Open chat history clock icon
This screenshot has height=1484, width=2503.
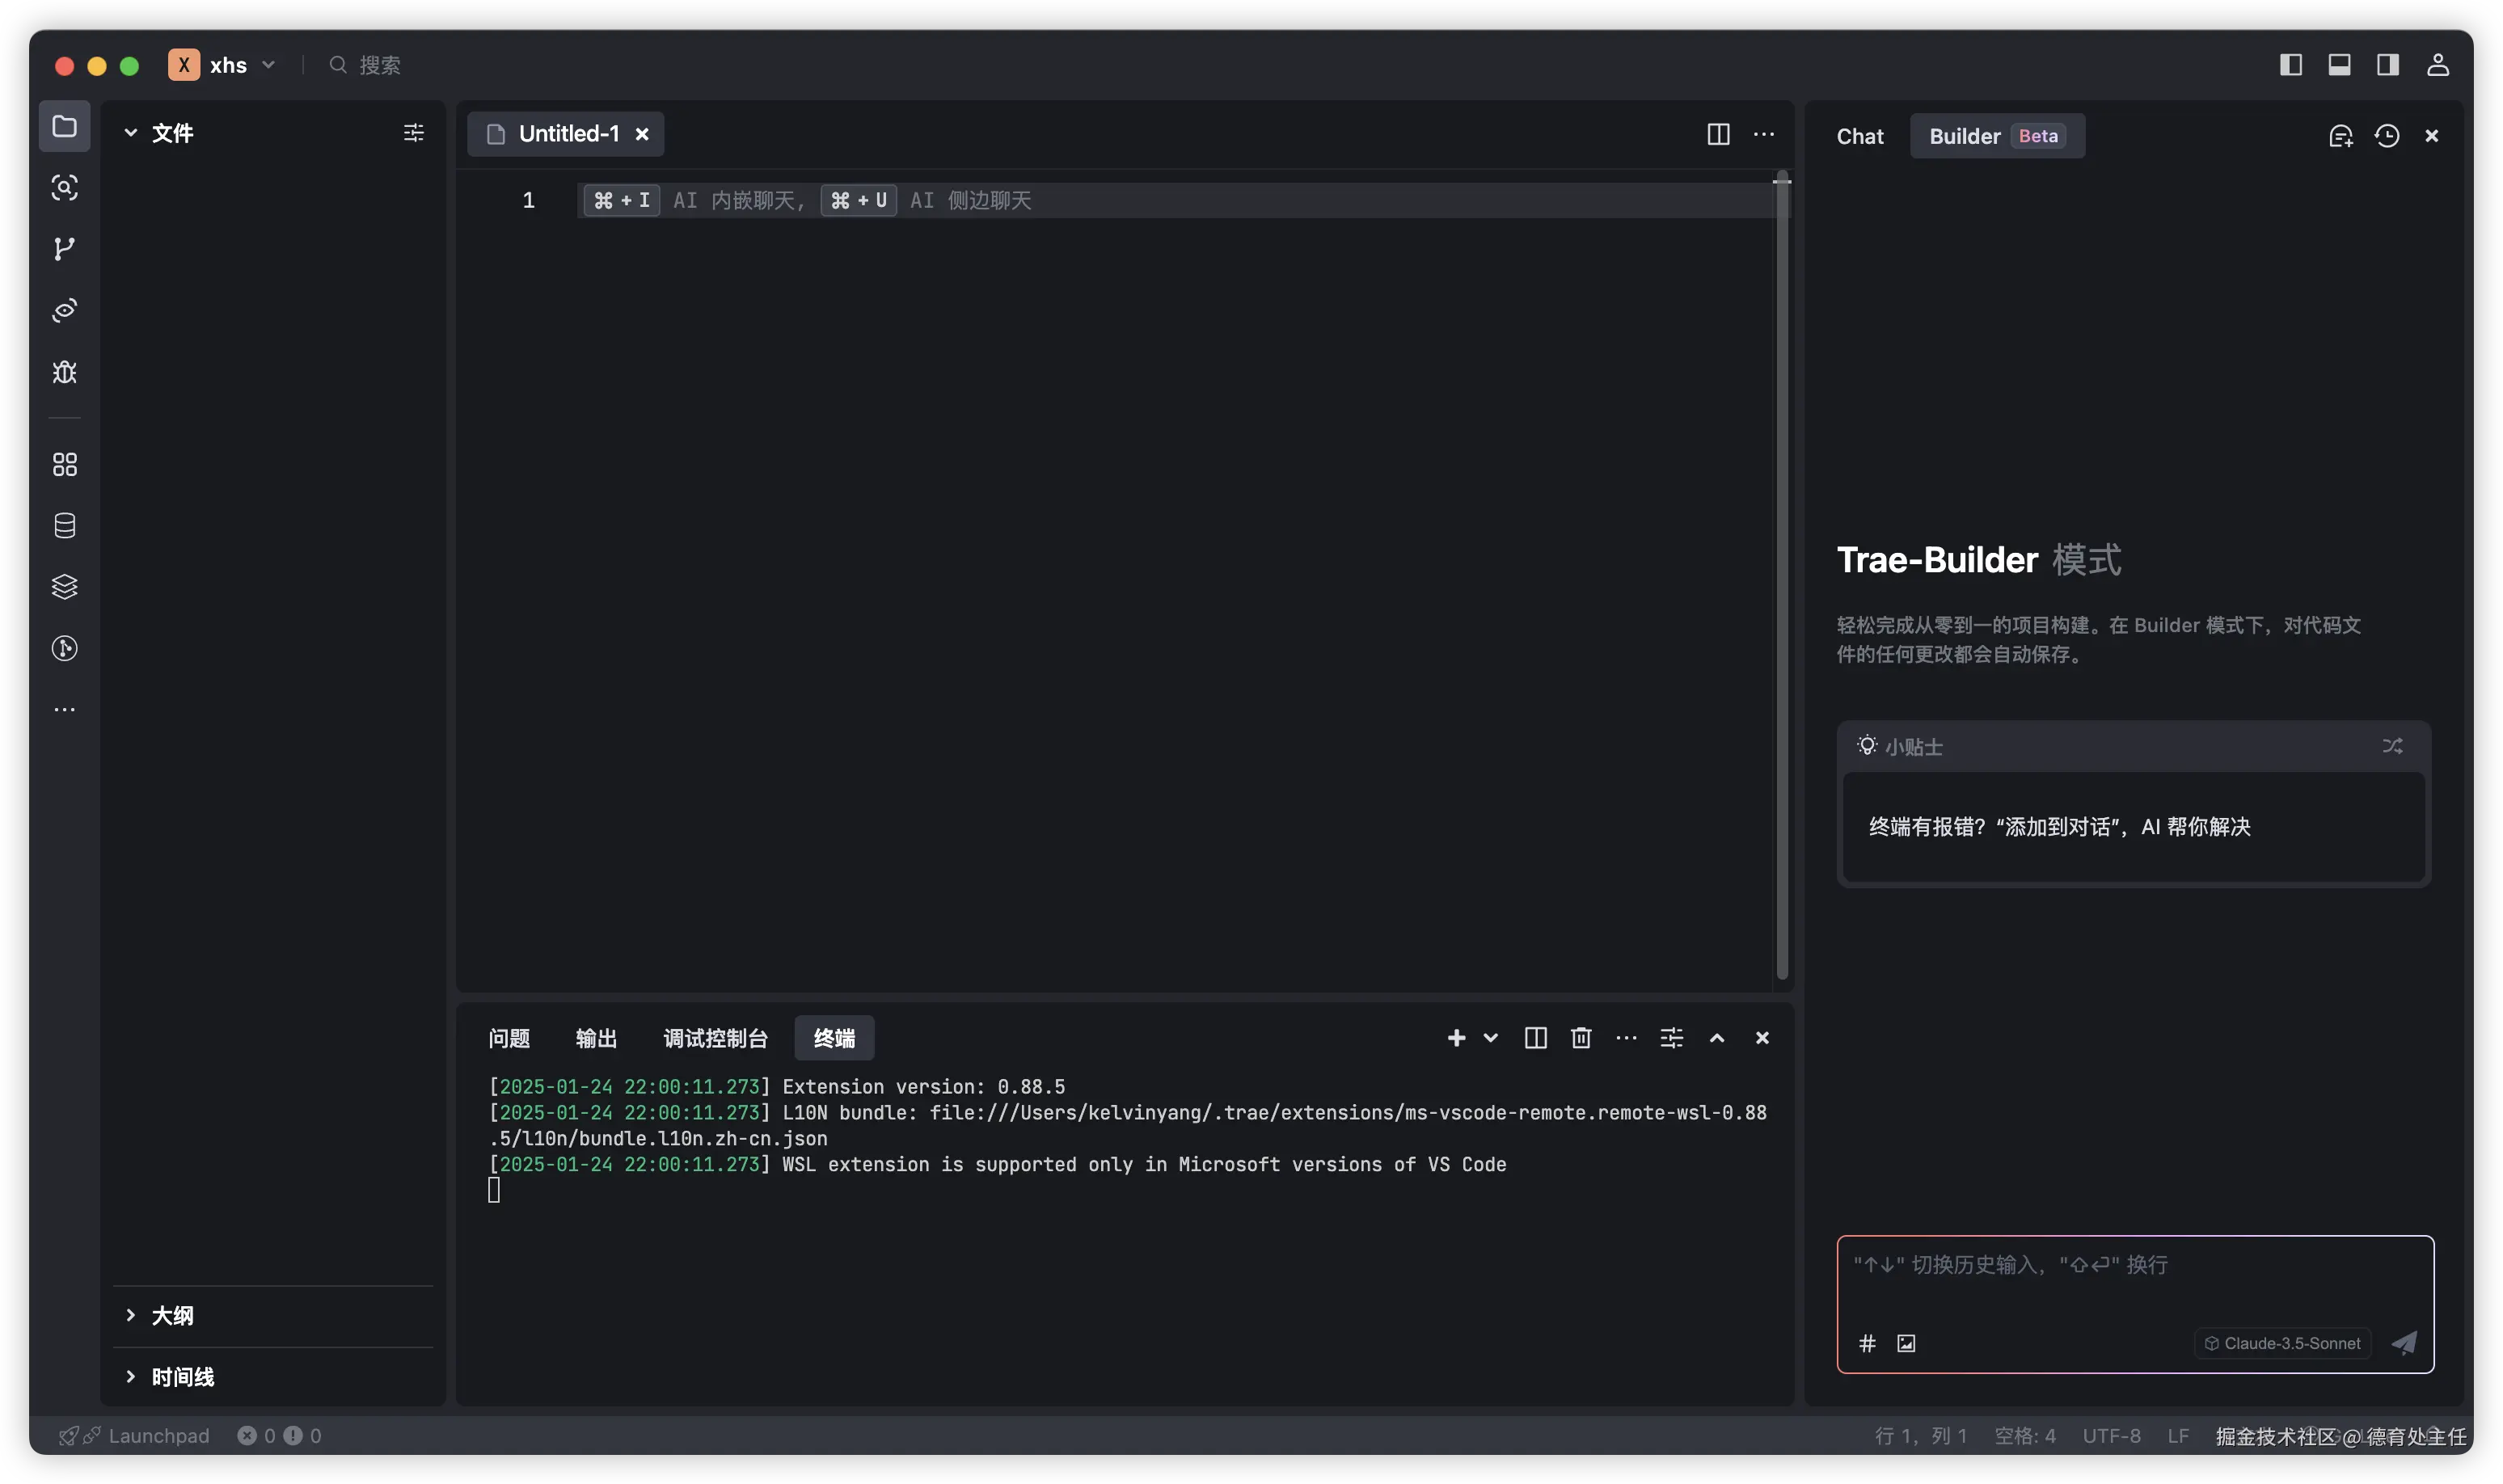(2387, 136)
